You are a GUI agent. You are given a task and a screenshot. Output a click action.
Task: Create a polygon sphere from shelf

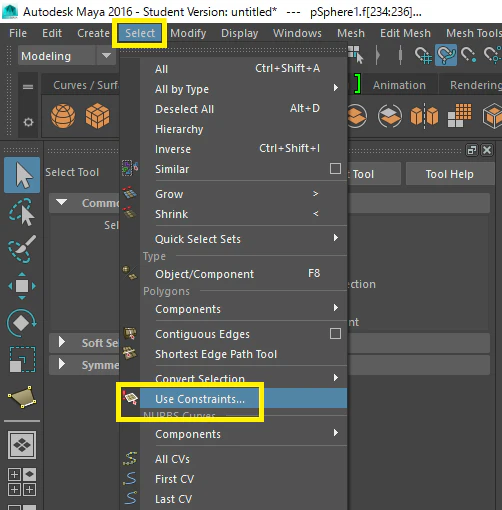(63, 116)
